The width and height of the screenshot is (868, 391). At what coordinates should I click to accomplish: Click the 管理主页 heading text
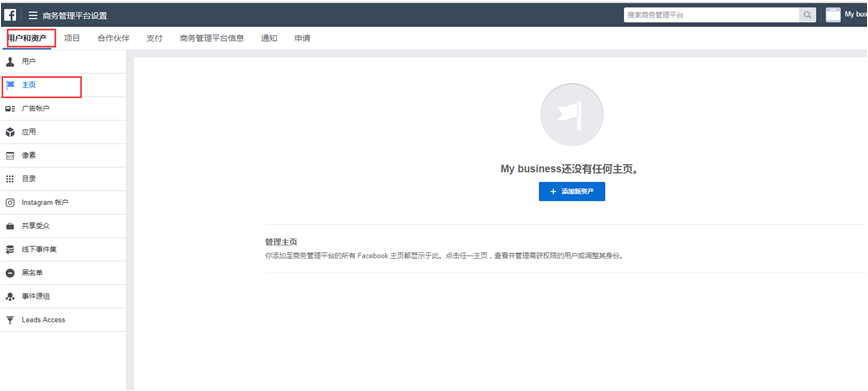[281, 242]
